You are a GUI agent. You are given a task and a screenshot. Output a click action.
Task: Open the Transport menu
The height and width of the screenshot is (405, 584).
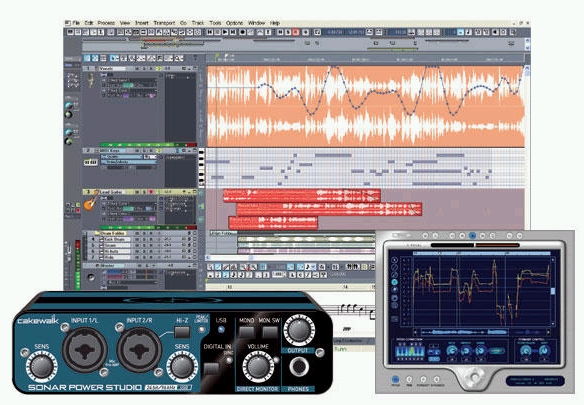164,23
